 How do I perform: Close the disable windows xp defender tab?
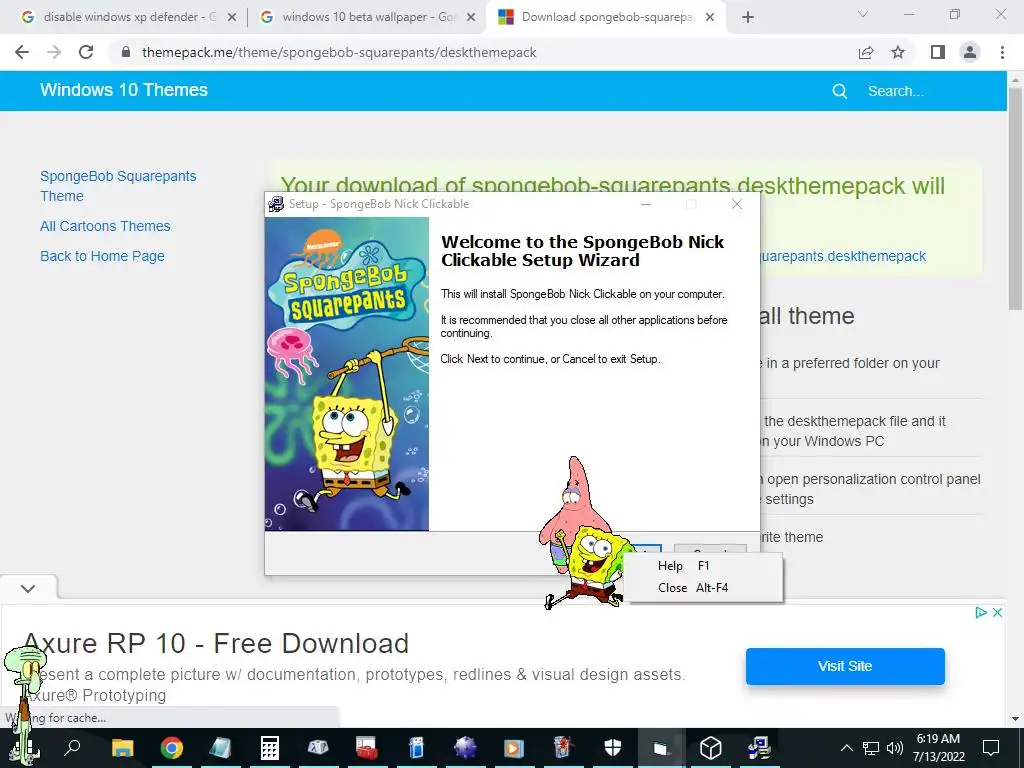232,18
